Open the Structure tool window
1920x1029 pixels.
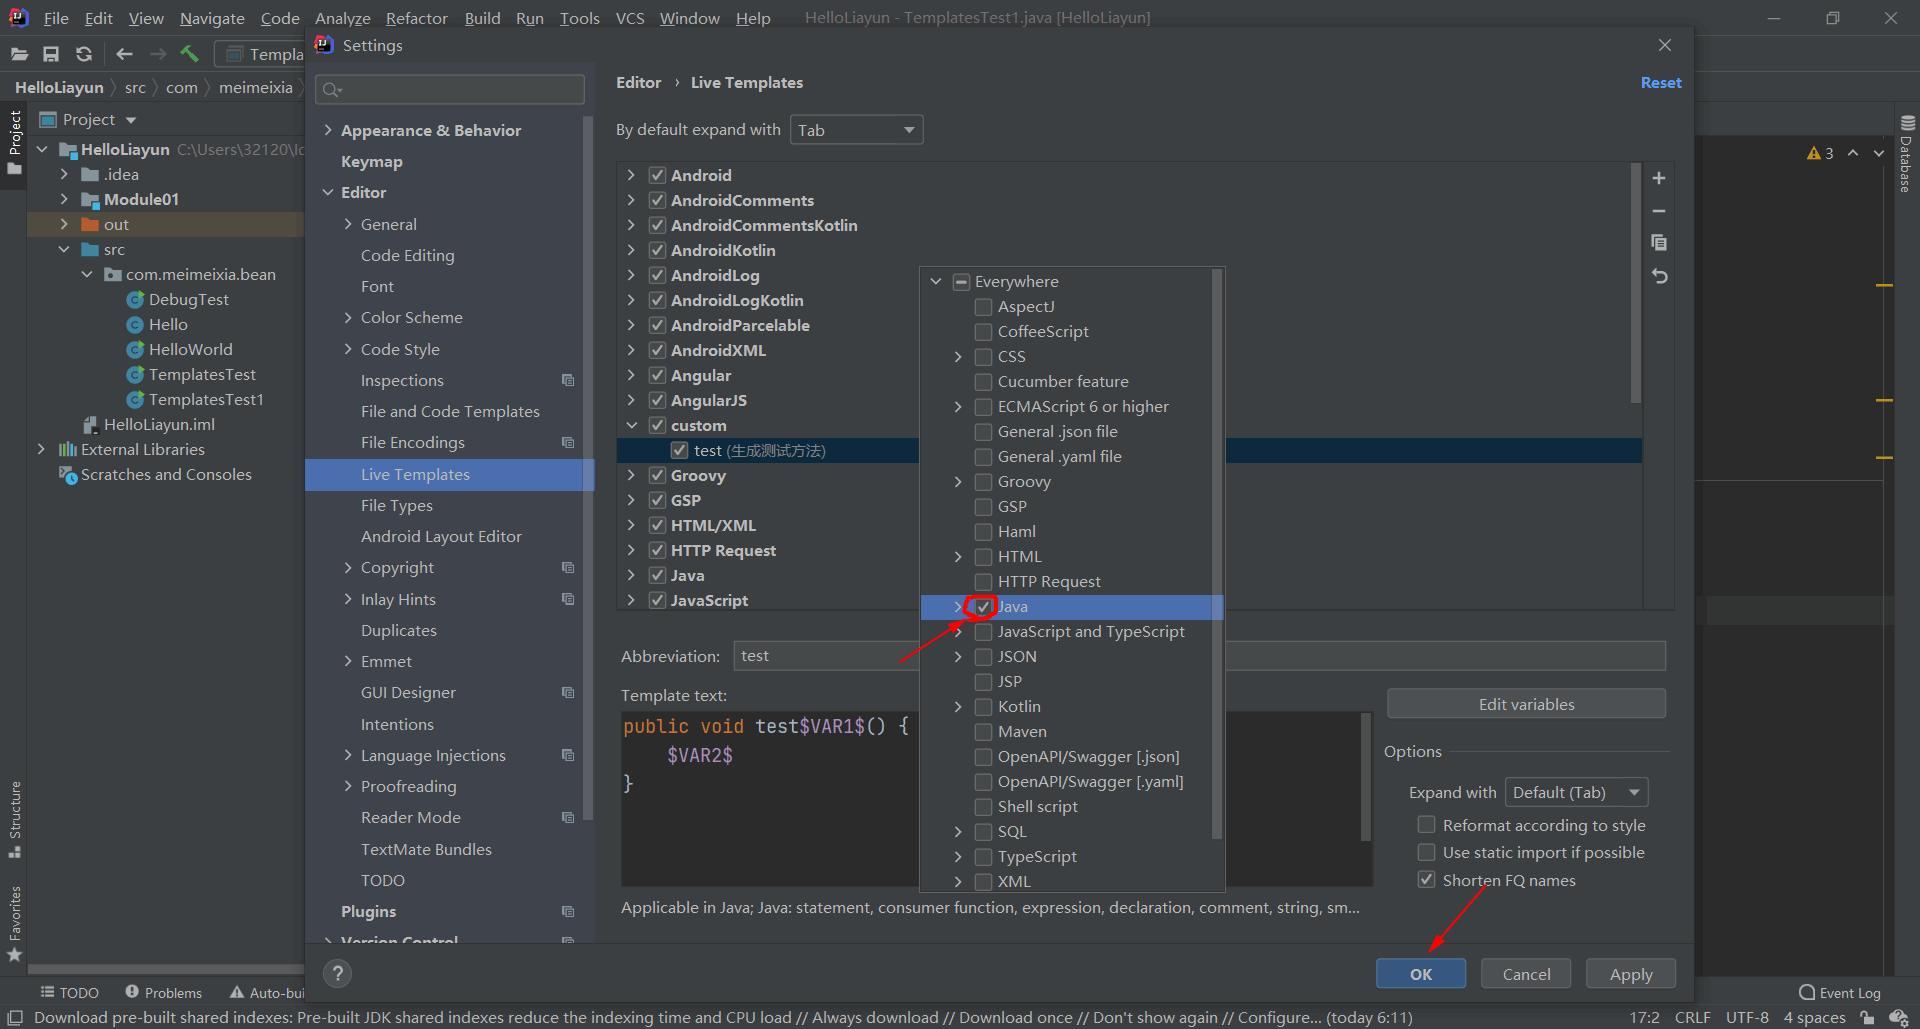pyautogui.click(x=15, y=820)
